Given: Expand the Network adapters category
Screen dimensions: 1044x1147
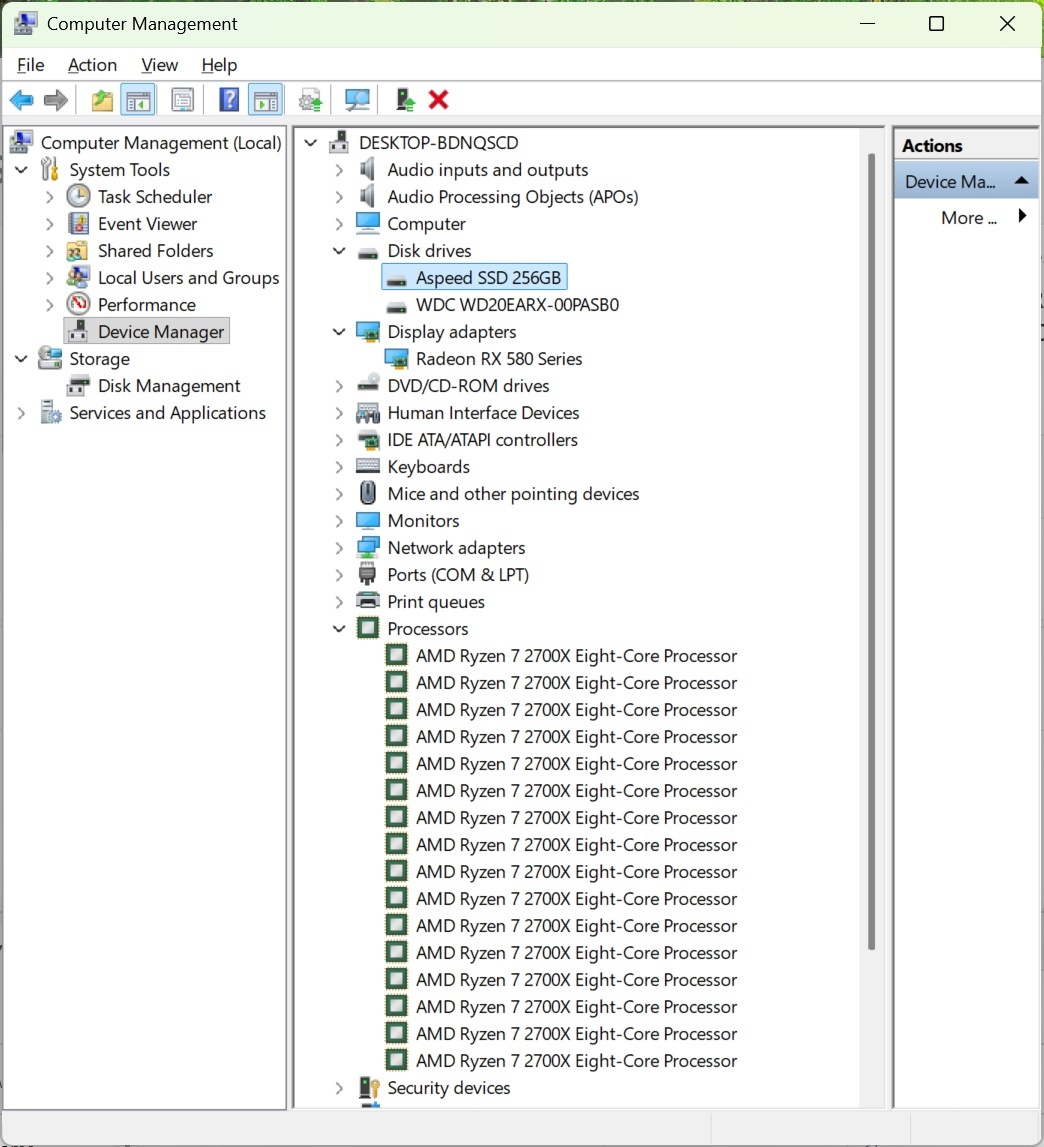Looking at the screenshot, I should 339,548.
